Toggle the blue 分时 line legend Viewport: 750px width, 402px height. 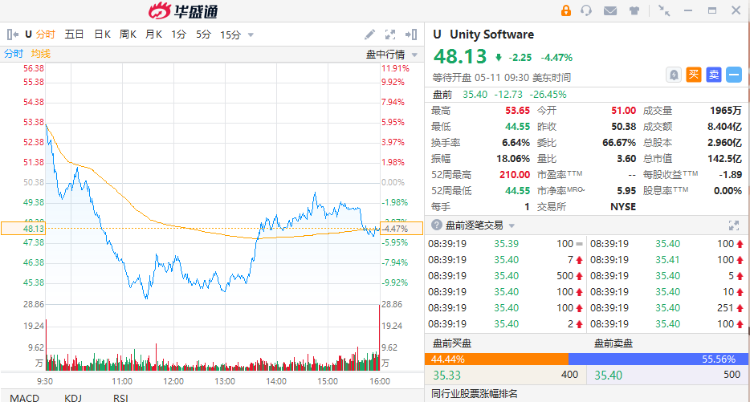(13, 54)
